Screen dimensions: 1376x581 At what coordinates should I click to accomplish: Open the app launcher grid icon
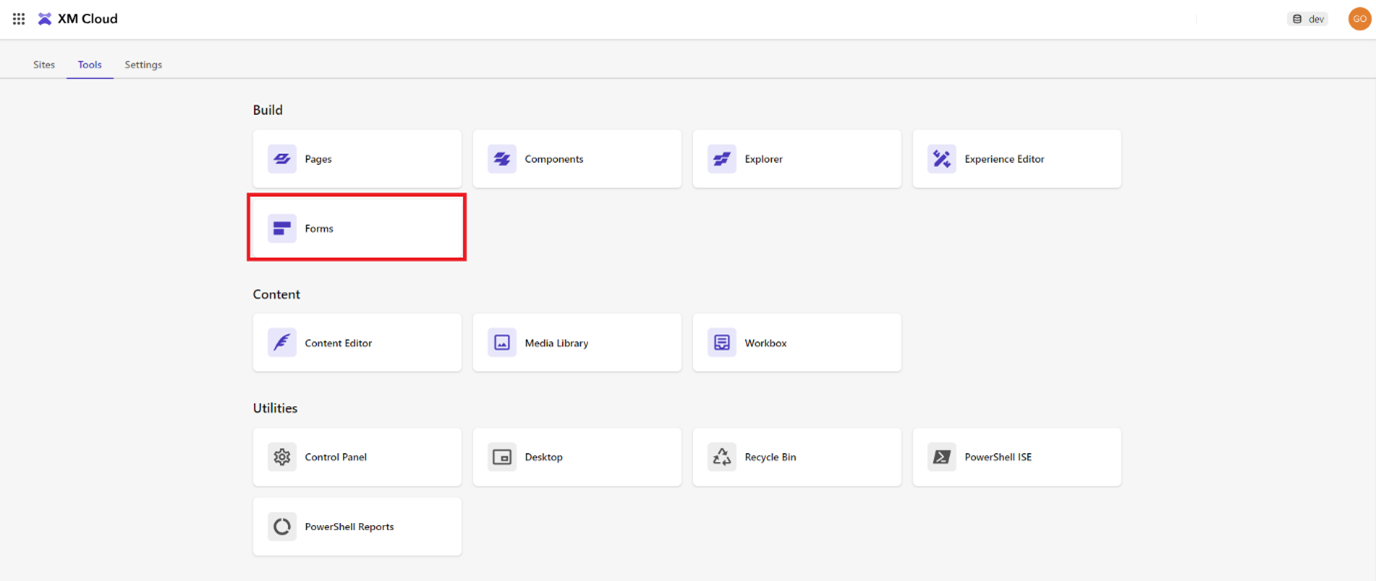tap(18, 19)
